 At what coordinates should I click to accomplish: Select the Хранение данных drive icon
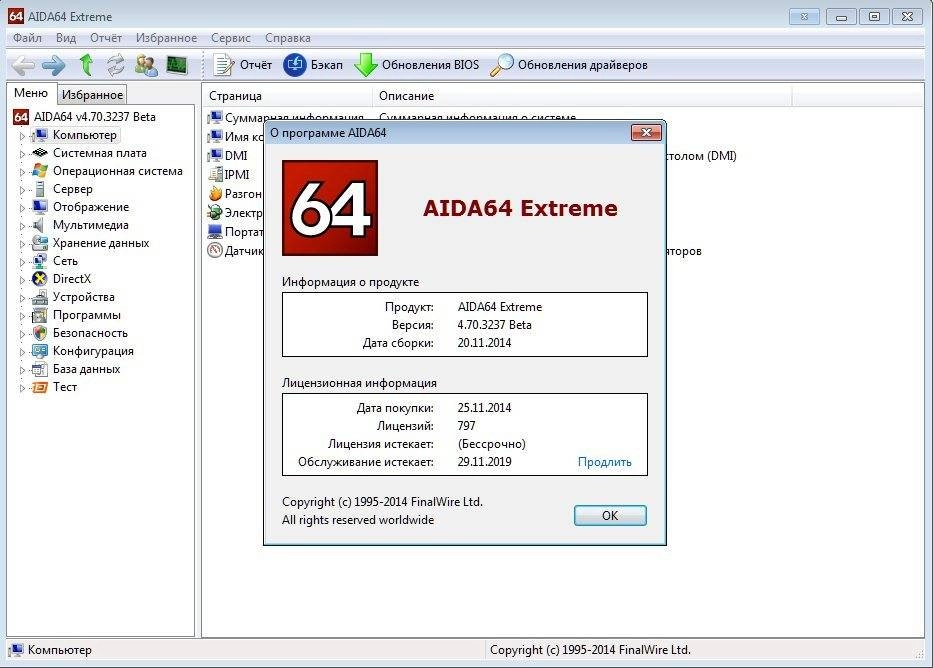coord(40,243)
